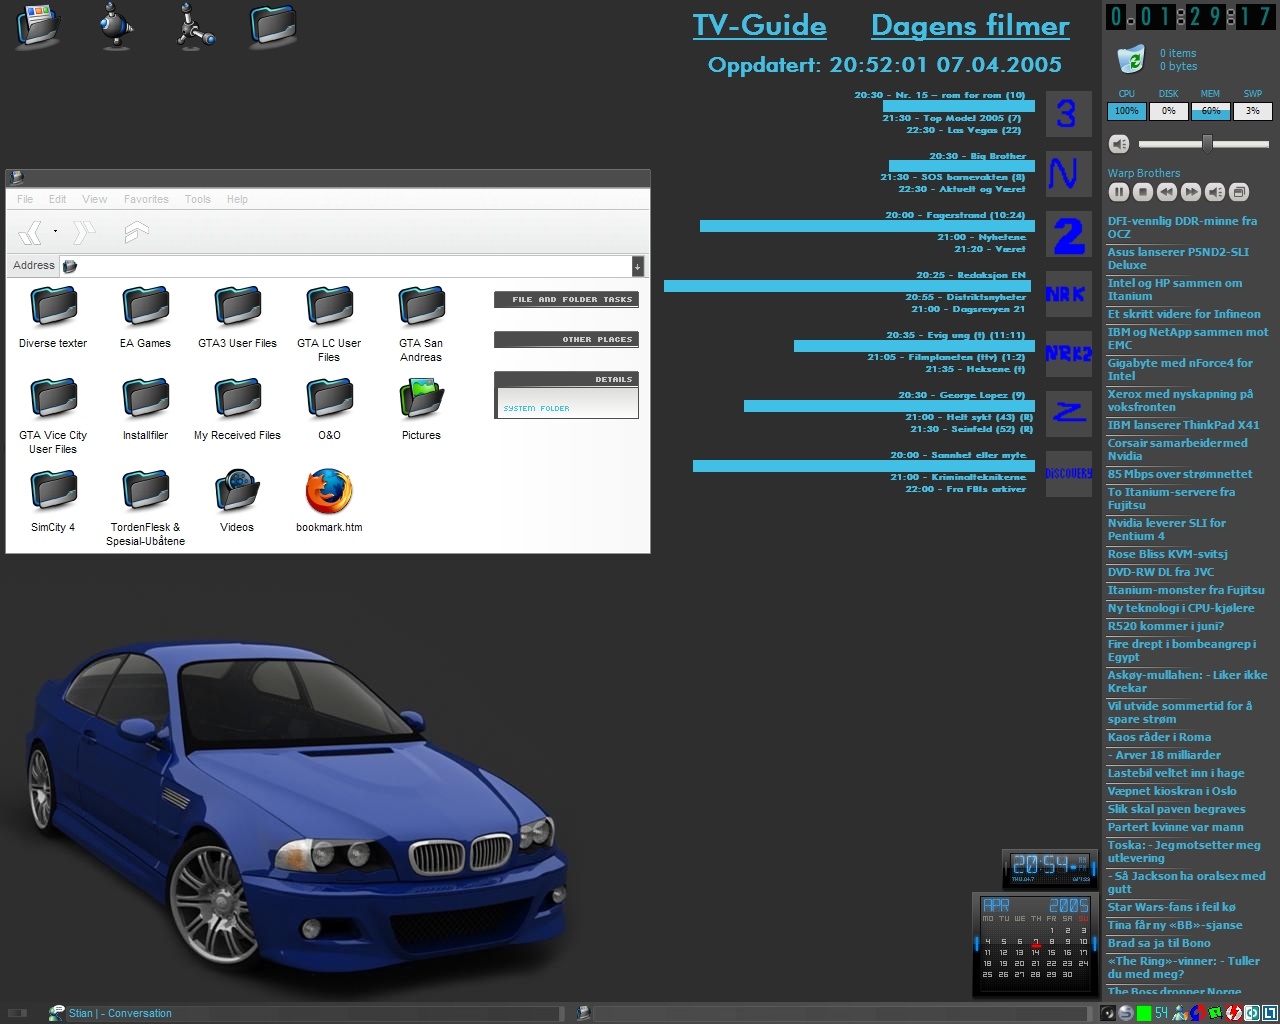This screenshot has height=1024, width=1280.
Task: Open the Help menu
Action: coord(237,199)
